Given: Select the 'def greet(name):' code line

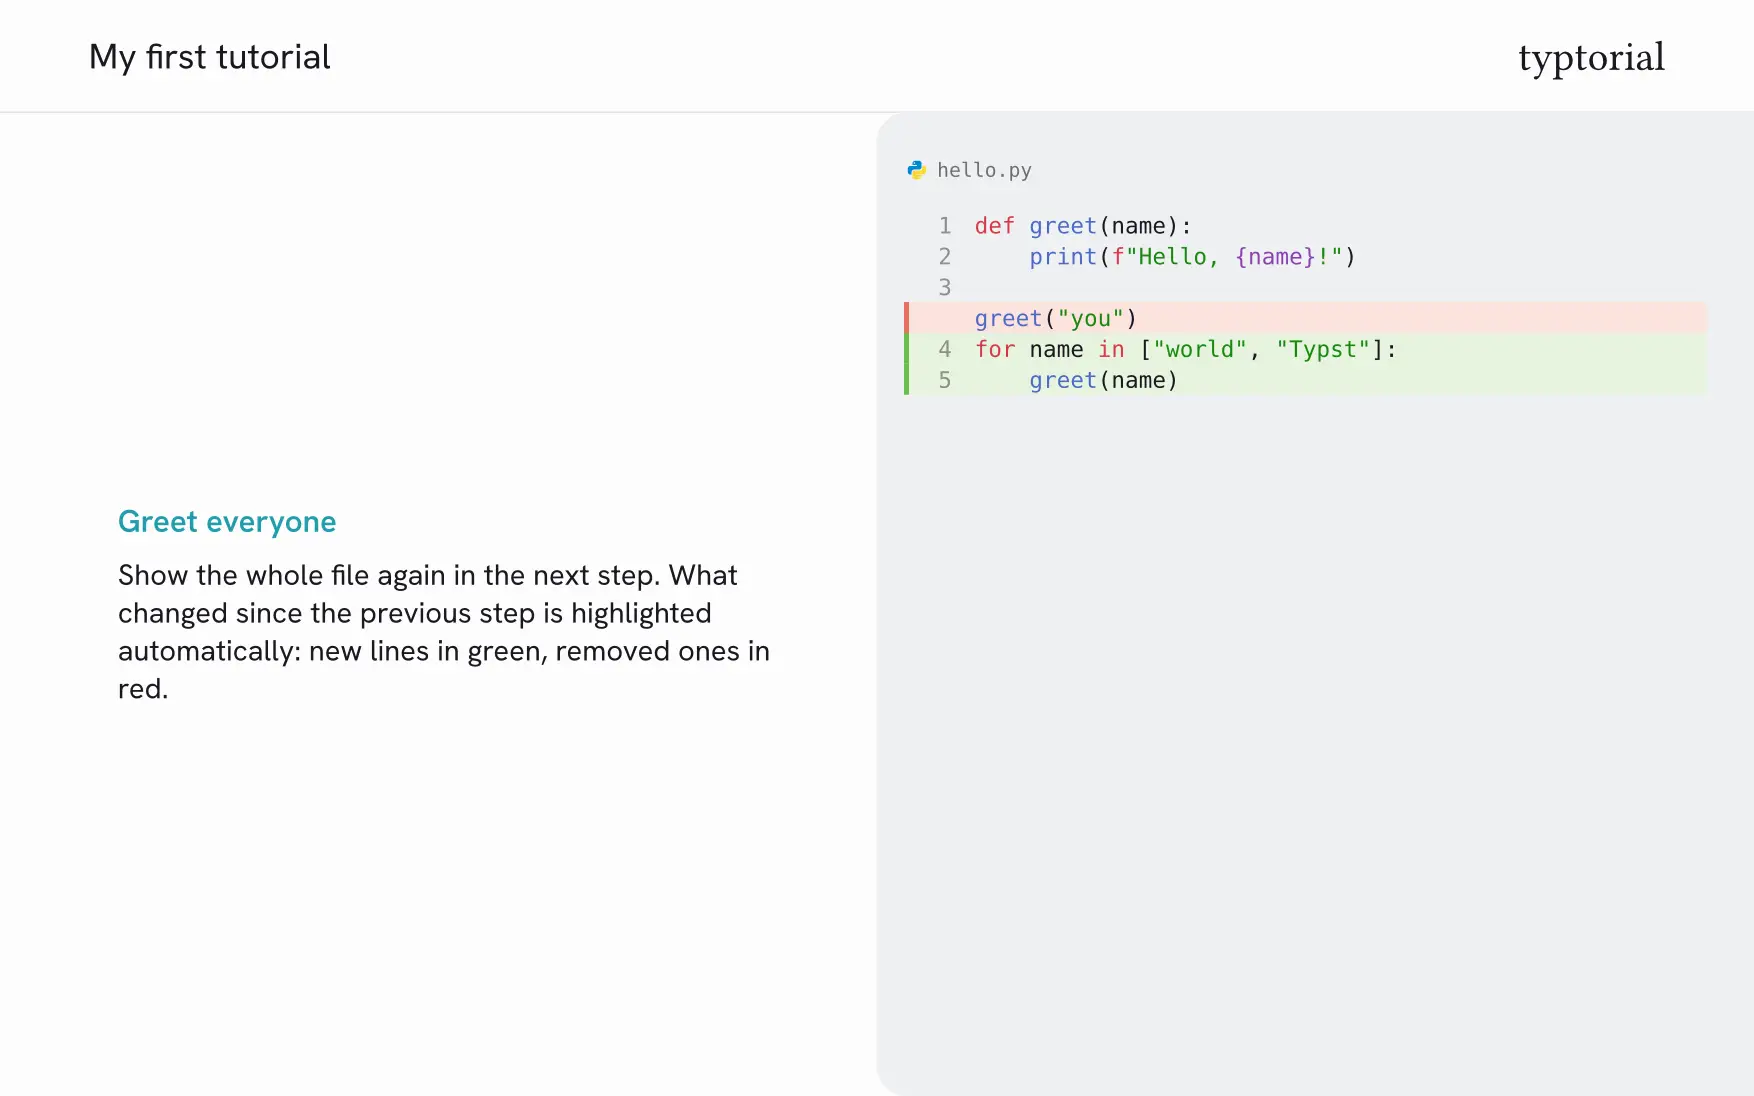Looking at the screenshot, I should pyautogui.click(x=1083, y=226).
